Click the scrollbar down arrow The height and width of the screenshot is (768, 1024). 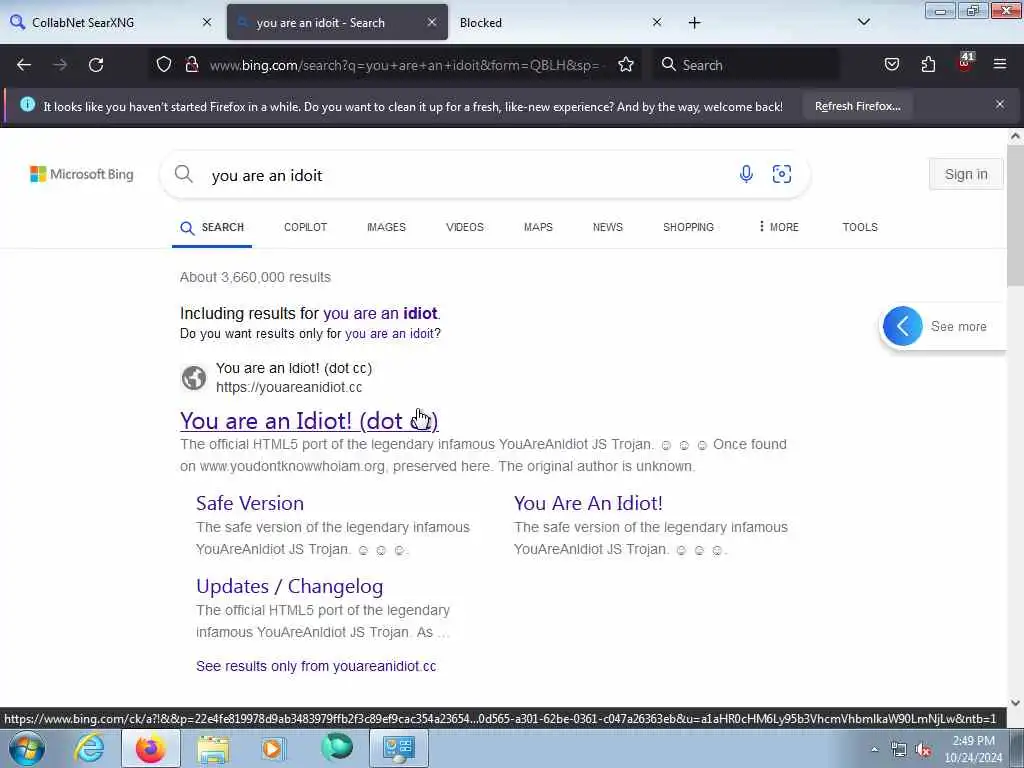1015,703
